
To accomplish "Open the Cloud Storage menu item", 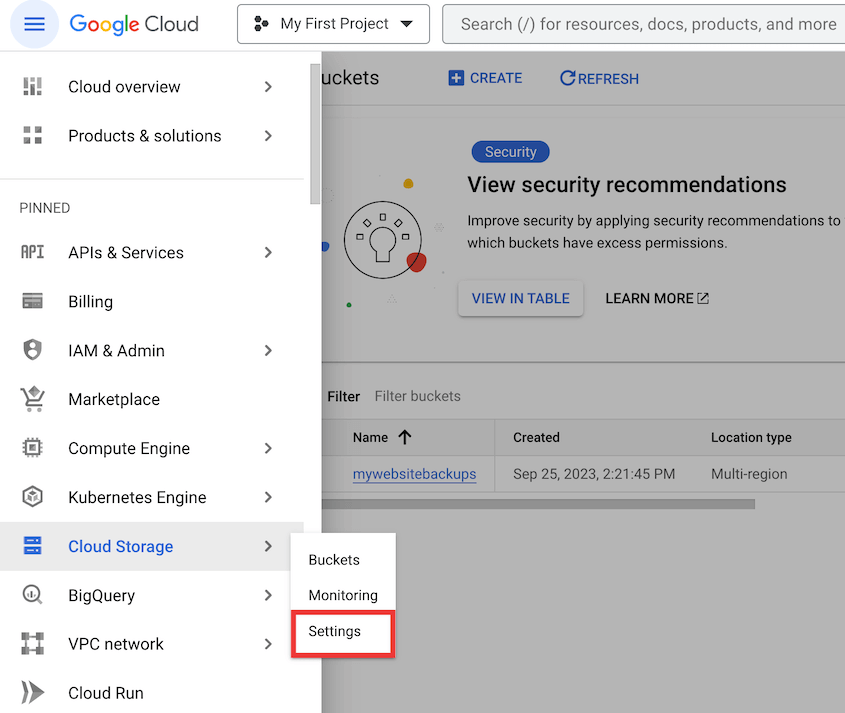I will pos(152,546).
